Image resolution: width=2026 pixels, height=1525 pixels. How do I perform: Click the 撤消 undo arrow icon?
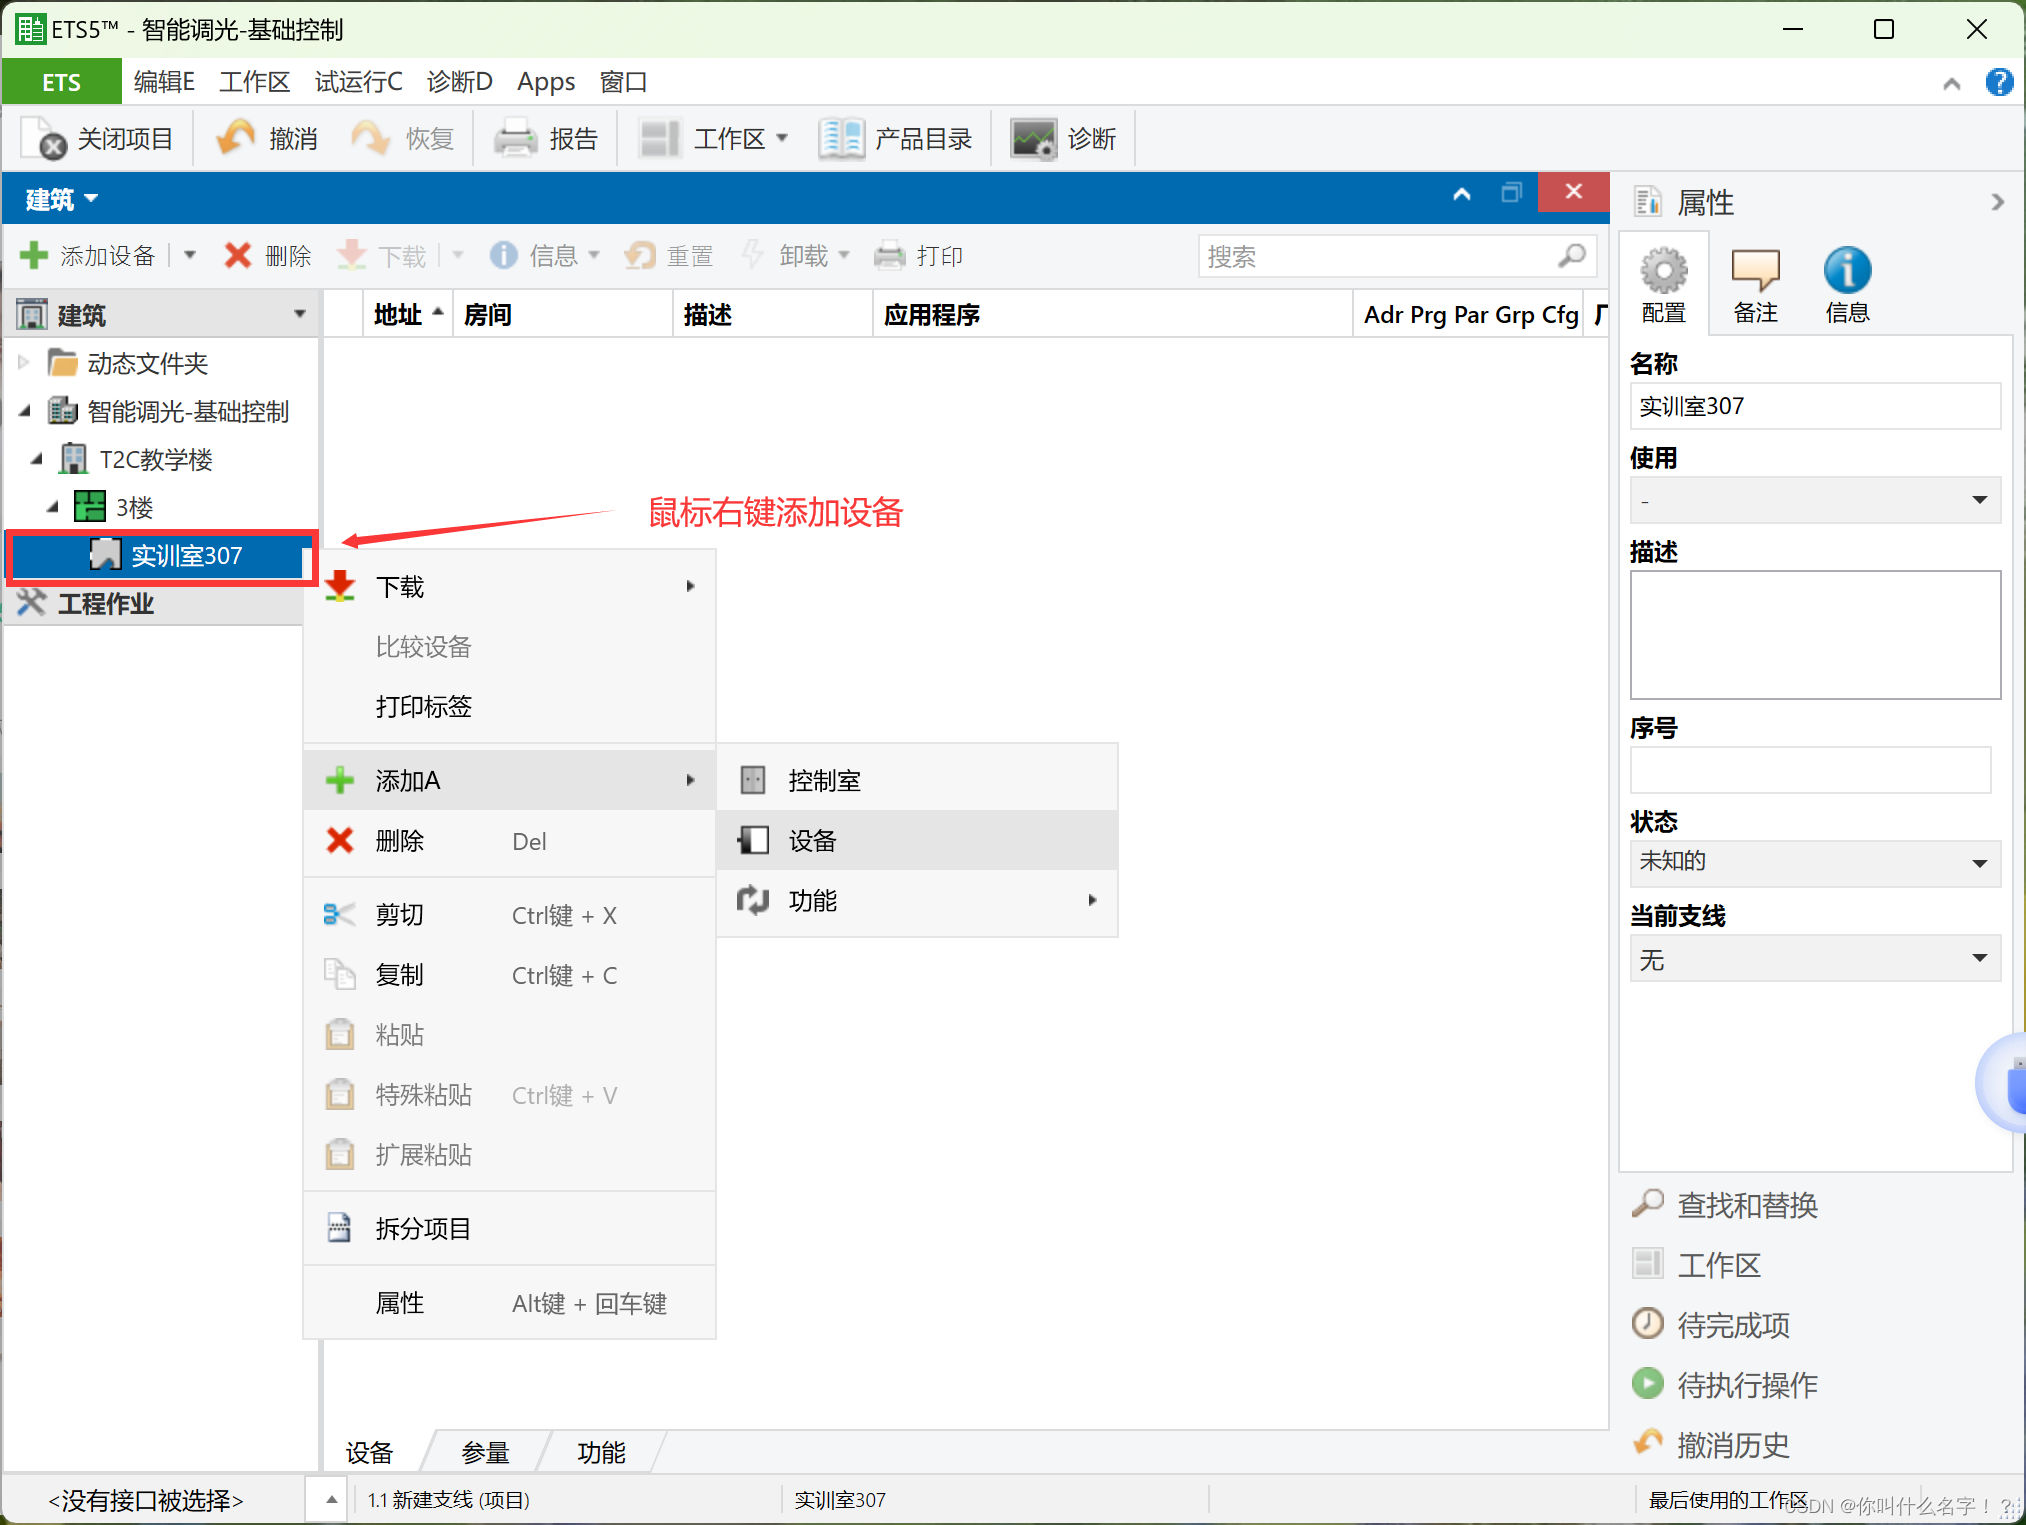pos(236,139)
